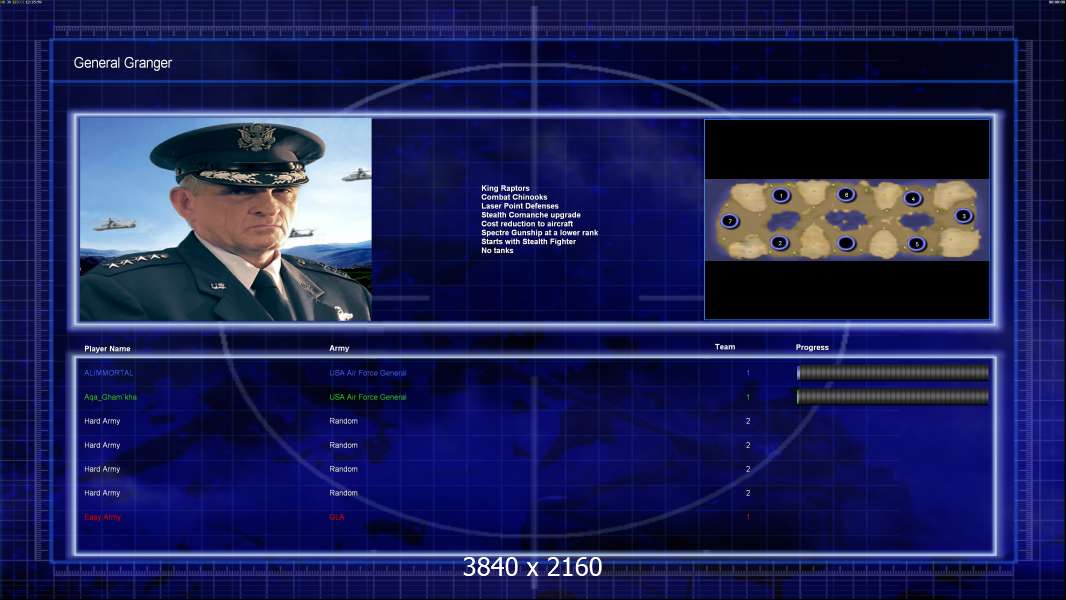Viewport: 1066px width, 600px height.
Task: Click start position marker 1 on the map
Action: tap(781, 196)
